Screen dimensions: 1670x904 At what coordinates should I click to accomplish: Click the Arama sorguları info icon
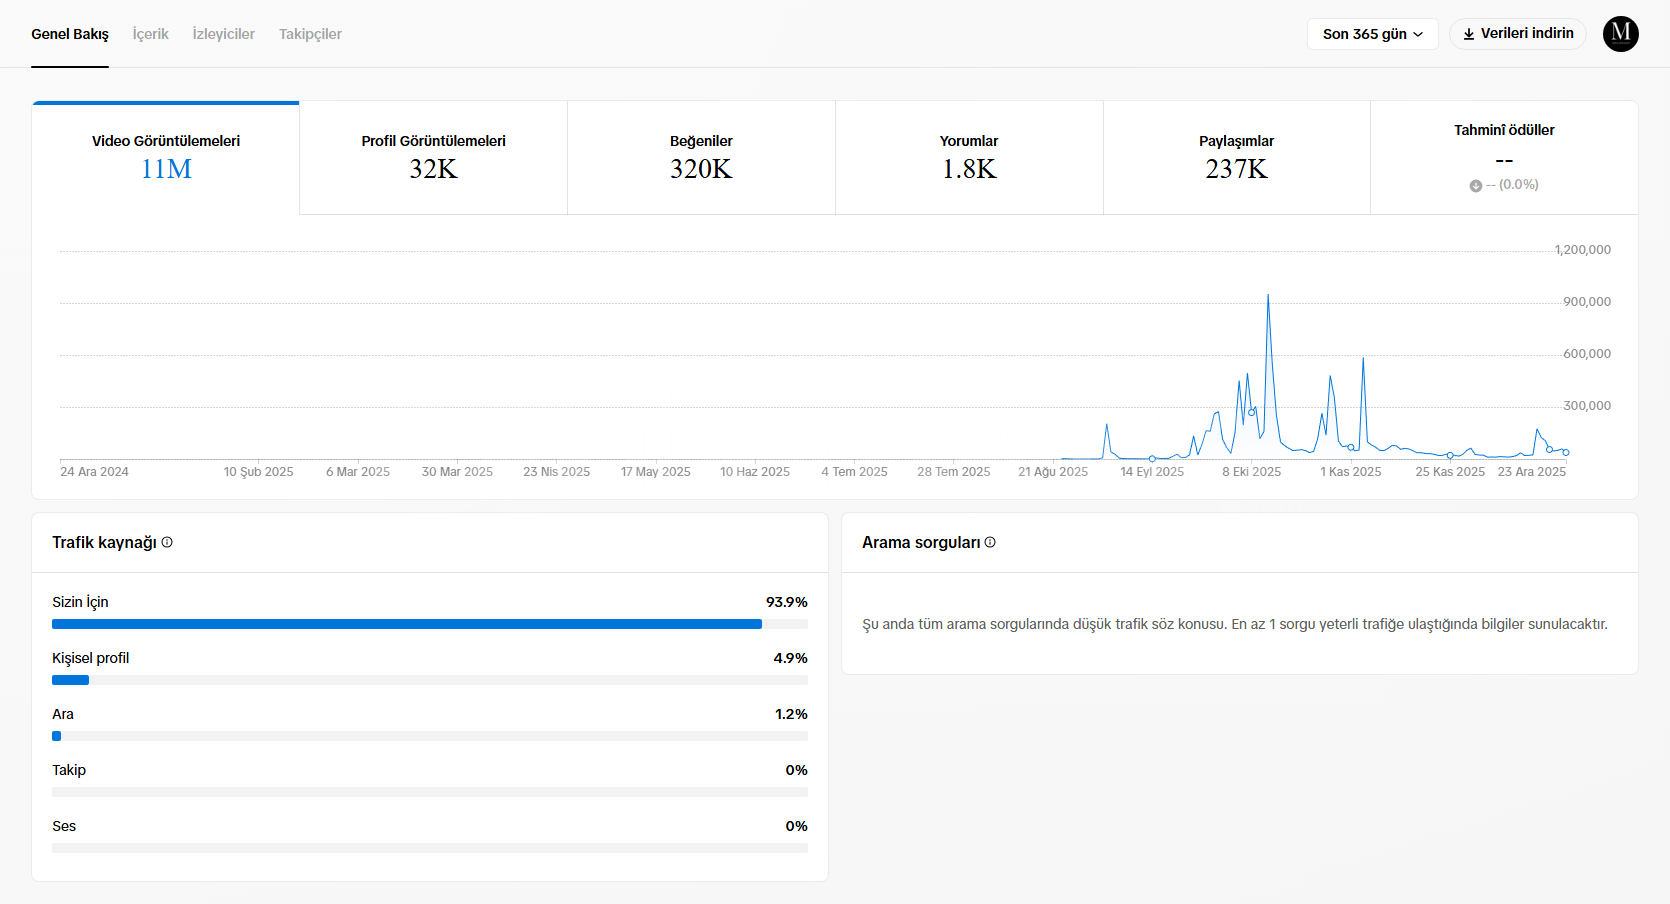990,542
